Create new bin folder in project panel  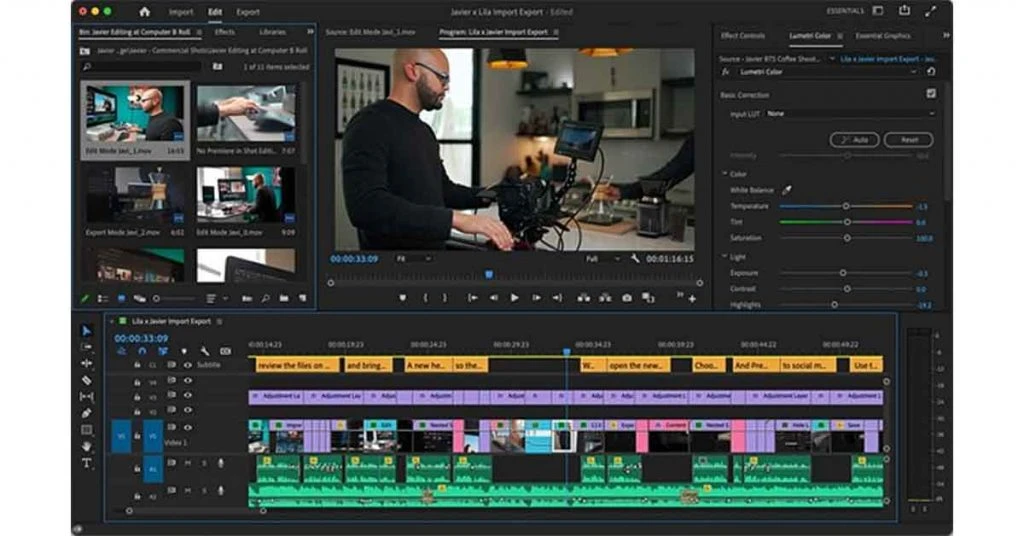284,298
